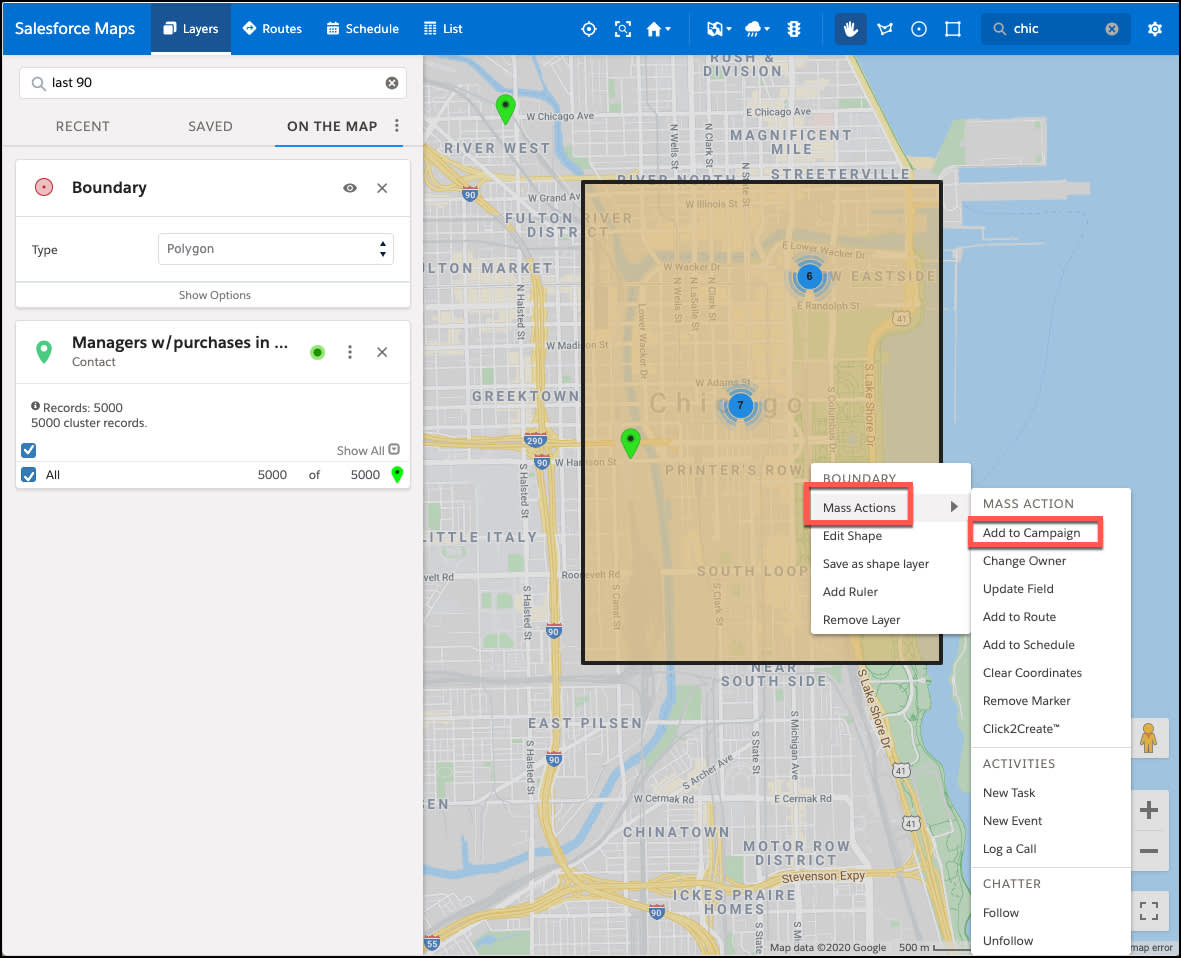
Task: Close the Boundary layer card
Action: [x=382, y=188]
